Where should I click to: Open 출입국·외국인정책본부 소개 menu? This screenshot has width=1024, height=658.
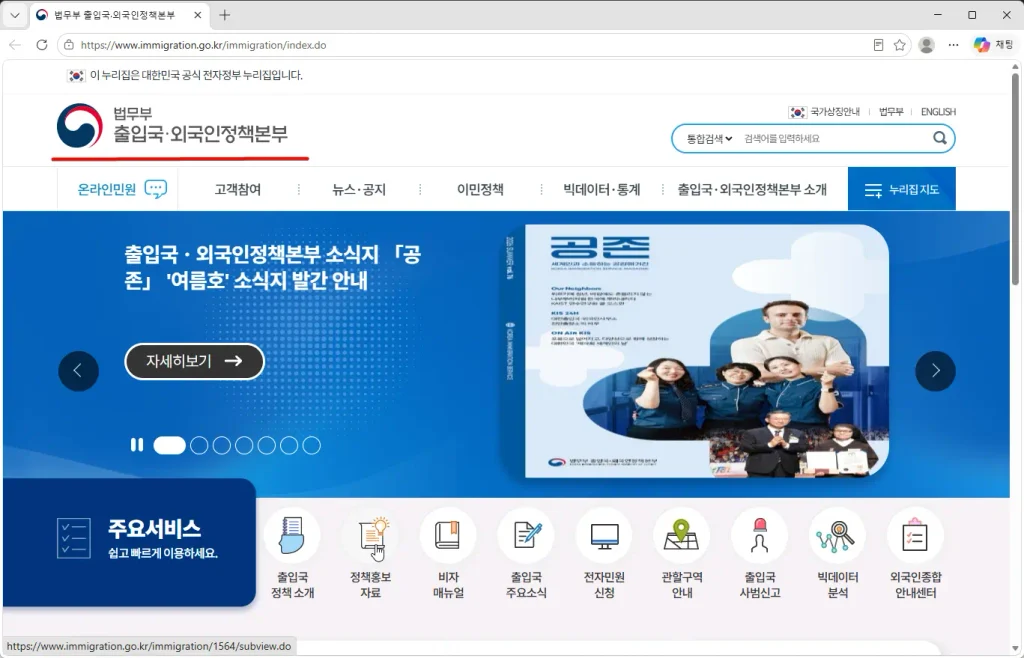(752, 189)
